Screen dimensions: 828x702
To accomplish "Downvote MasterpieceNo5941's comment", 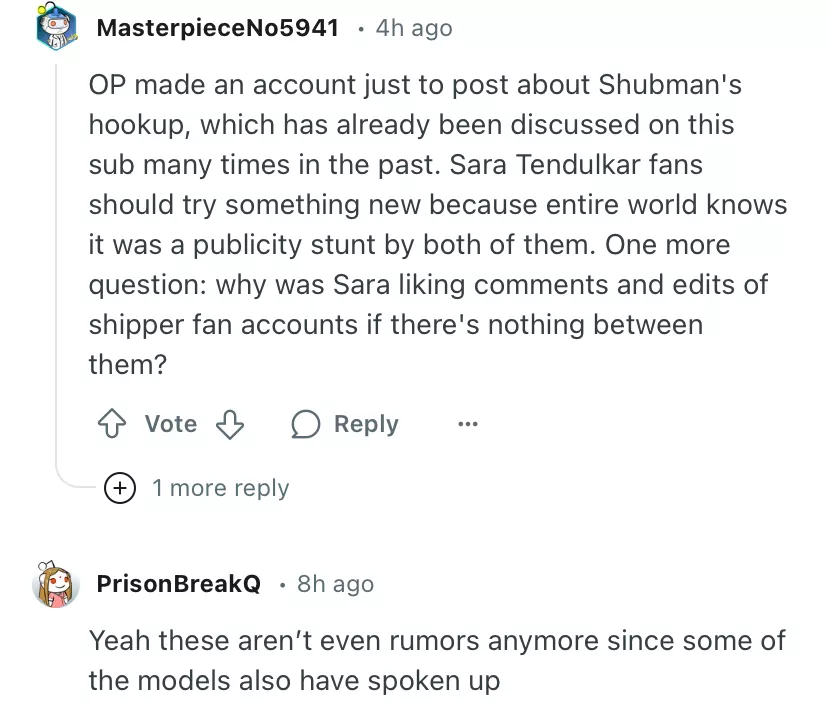I will pos(231,424).
